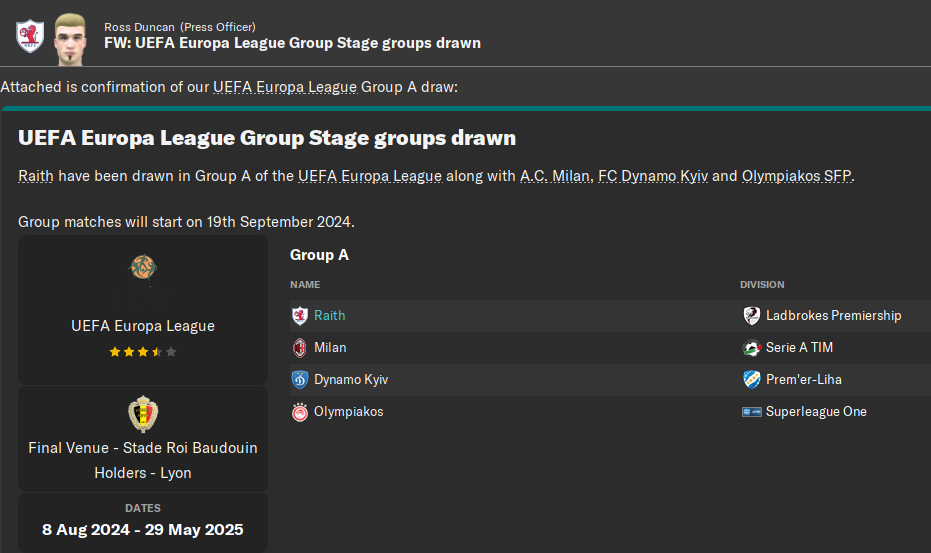
Task: Click the Milan club badge icon
Action: point(299,348)
